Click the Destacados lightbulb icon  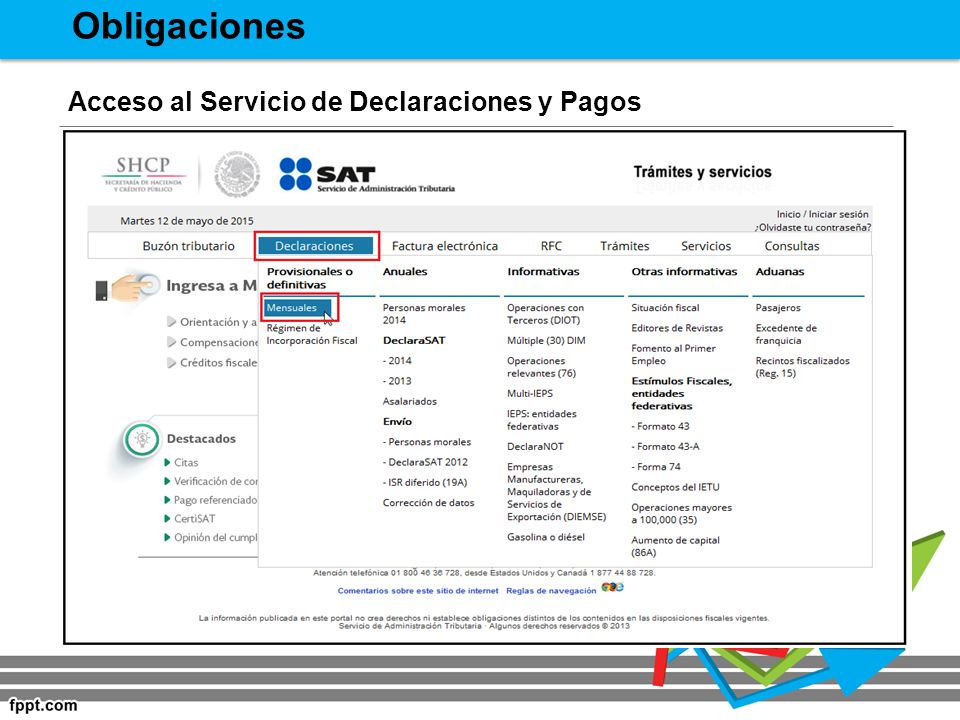tap(142, 439)
